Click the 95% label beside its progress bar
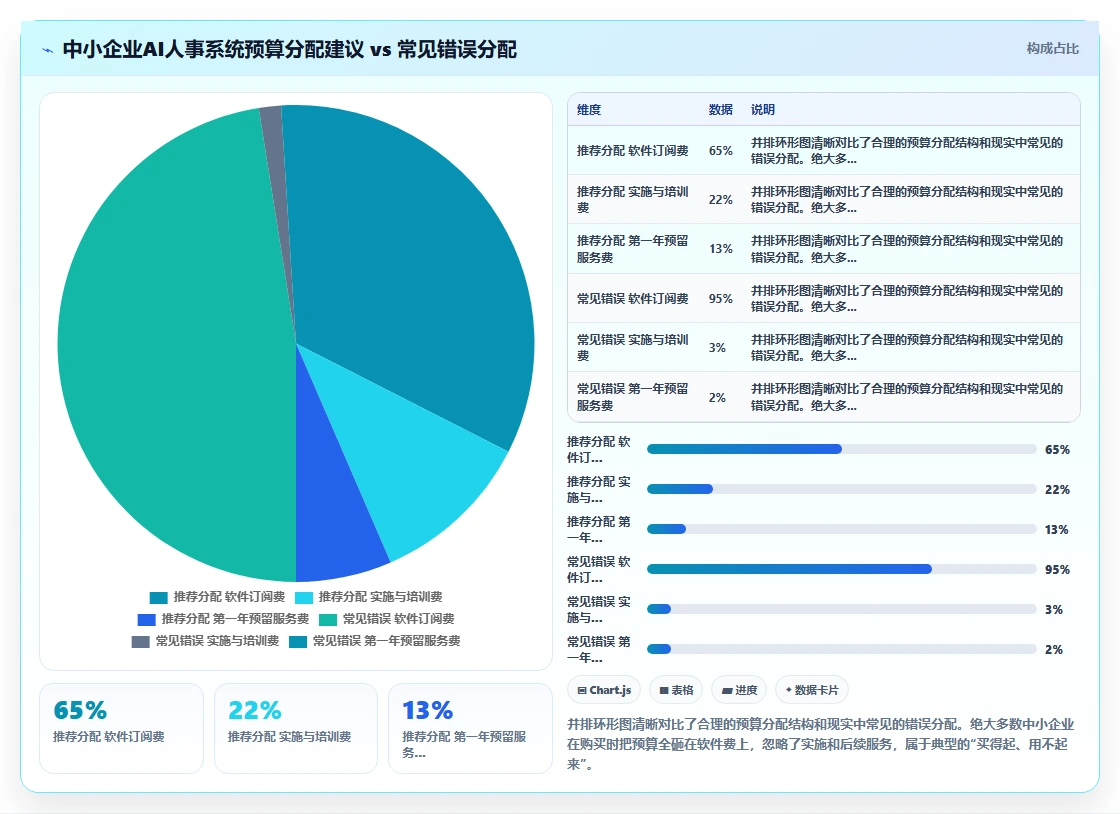This screenshot has width=1120, height=814. click(x=1057, y=570)
